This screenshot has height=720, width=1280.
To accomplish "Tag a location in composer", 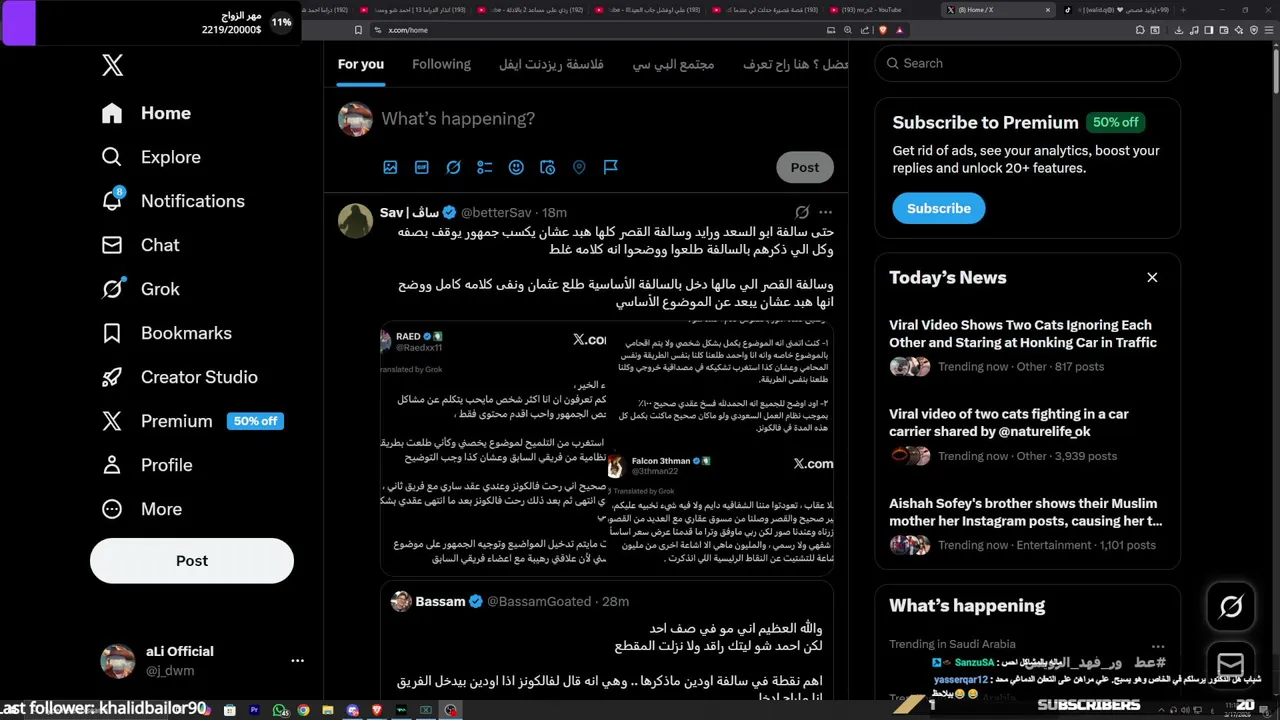I will 579,167.
